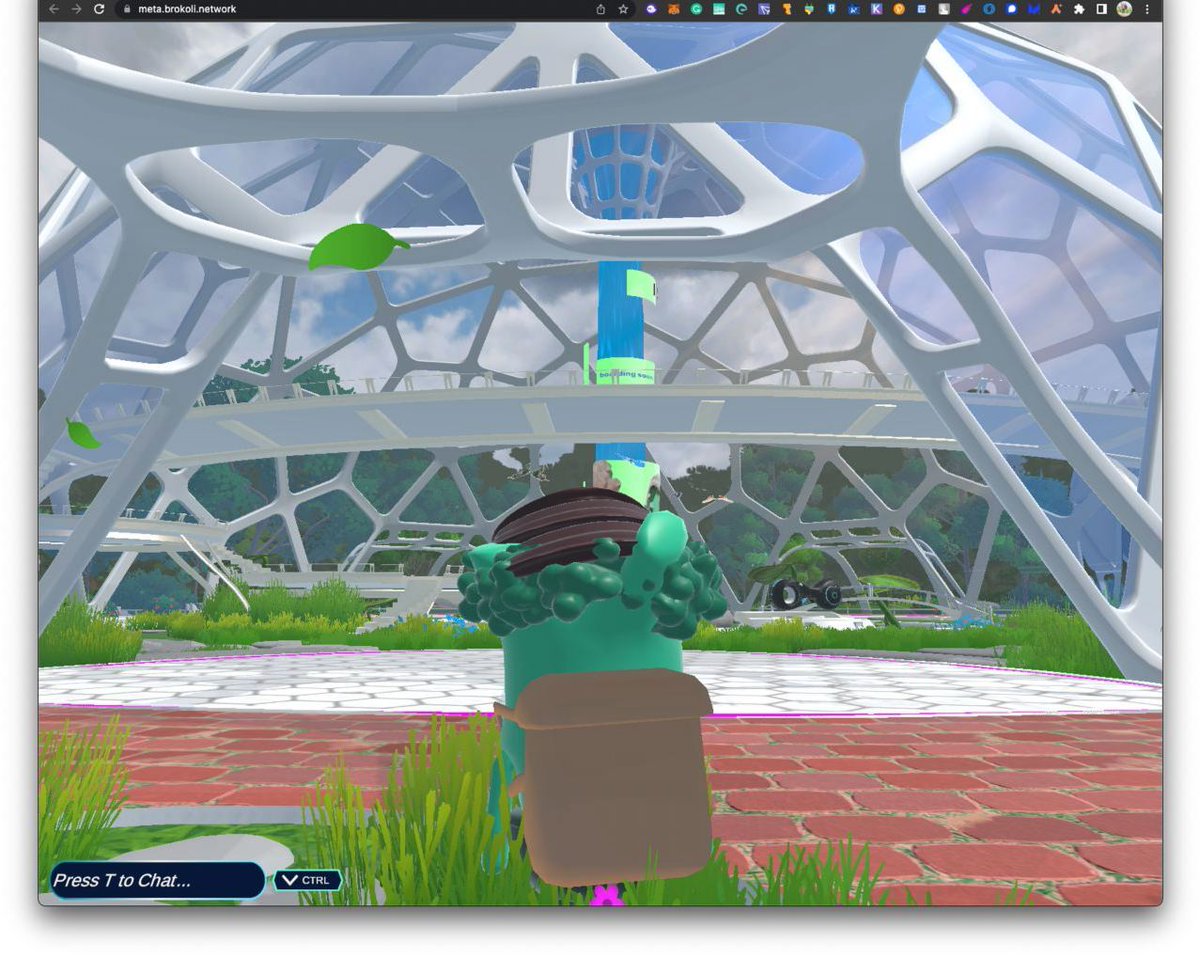Open the orange A extension
The height and width of the screenshot is (957, 1200).
pyautogui.click(x=1056, y=9)
